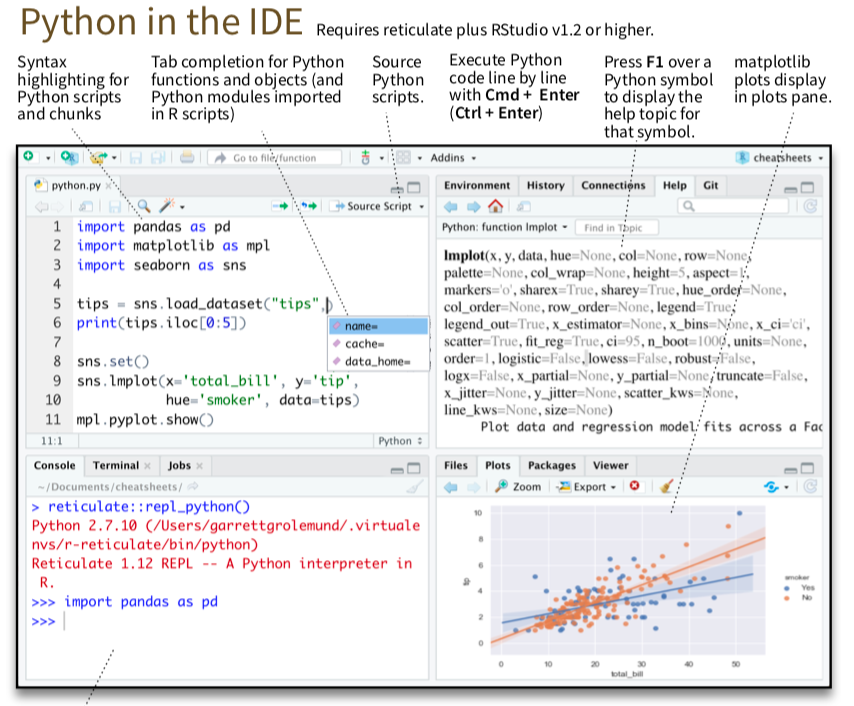Click the Go to file/function field
Screen dimensions: 854x706
click(274, 158)
